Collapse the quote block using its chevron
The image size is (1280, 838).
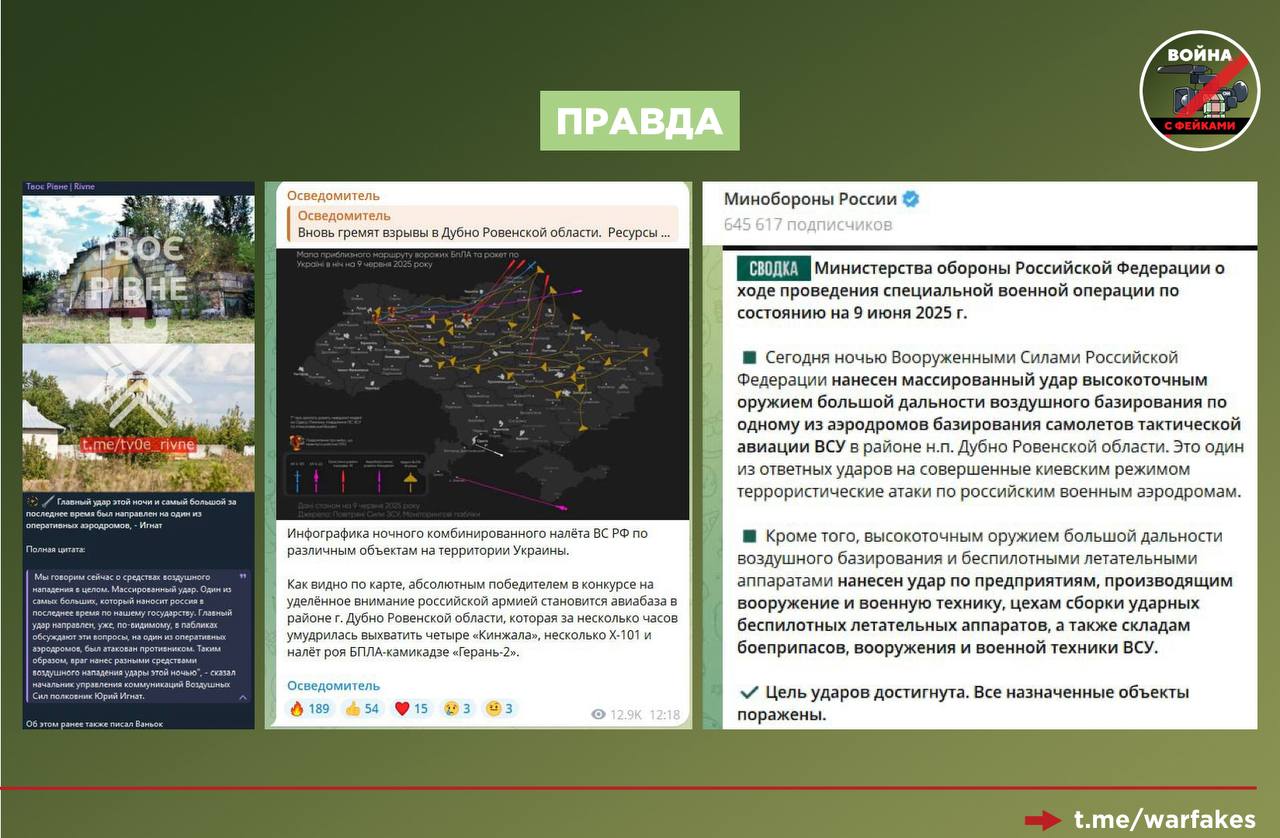[x=243, y=698]
